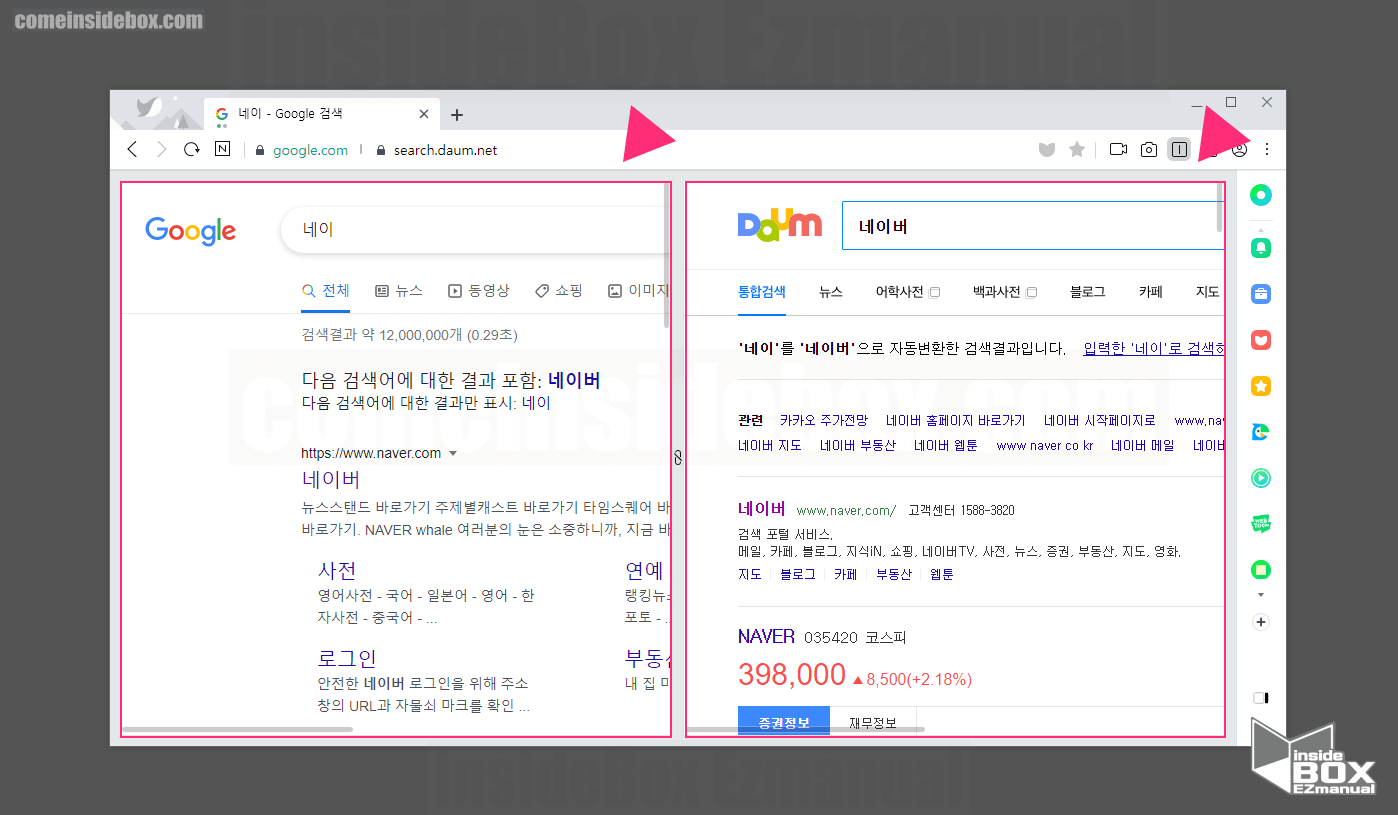Click the search.daum.net address in the address bar
Screen dimensions: 1398x815
[445, 150]
